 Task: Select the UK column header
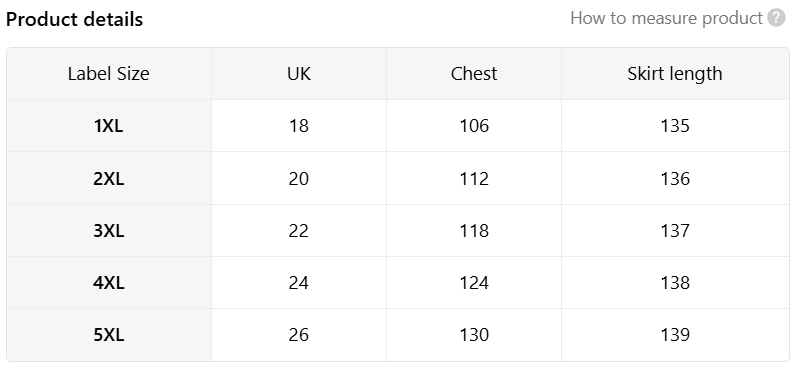[299, 74]
